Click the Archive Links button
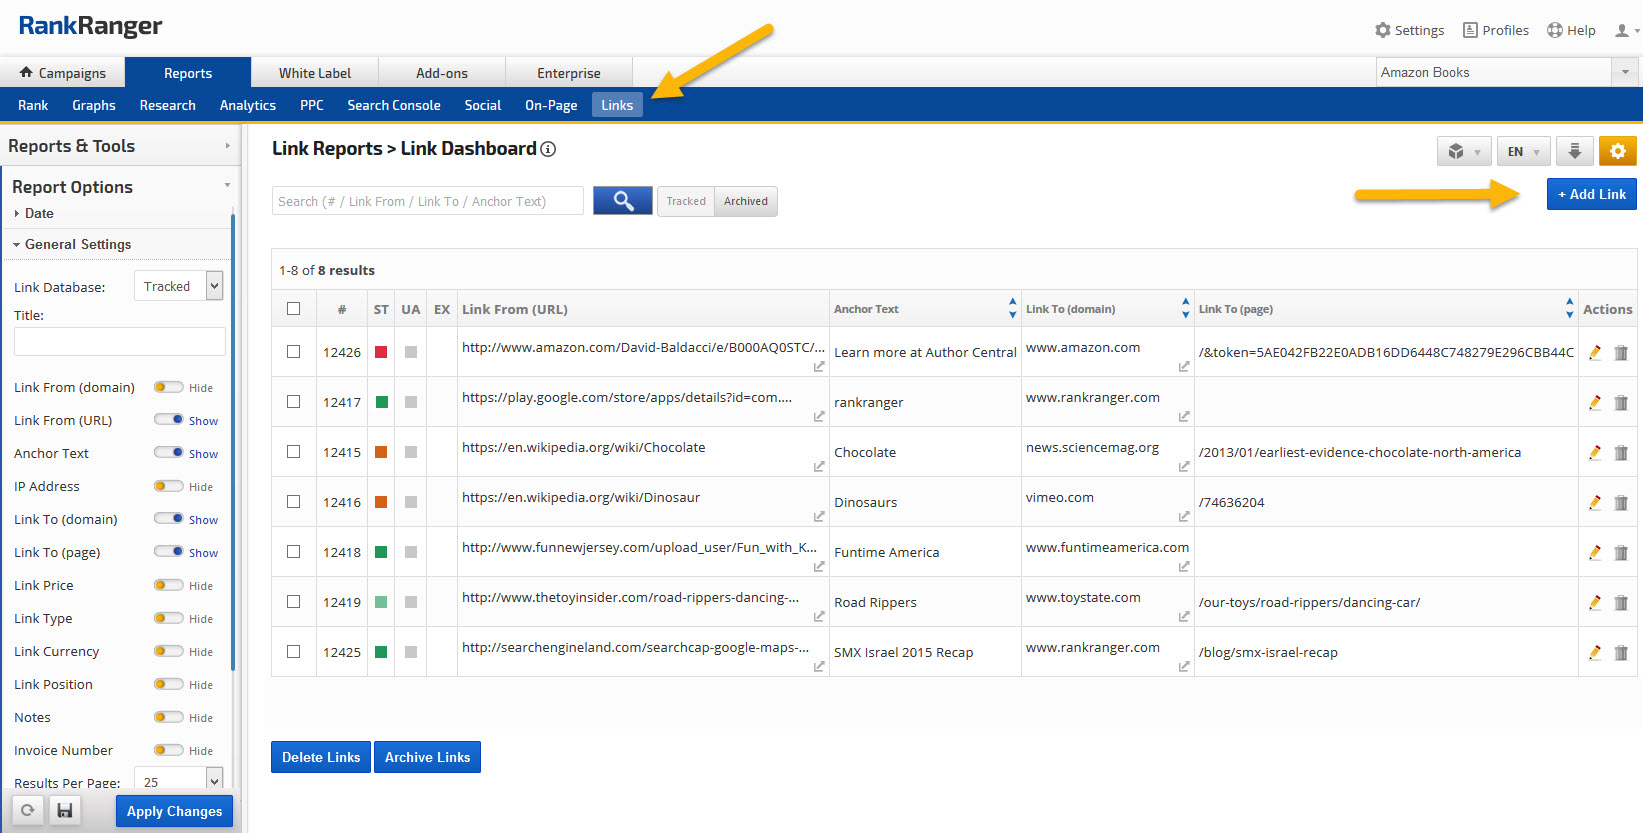 427,757
